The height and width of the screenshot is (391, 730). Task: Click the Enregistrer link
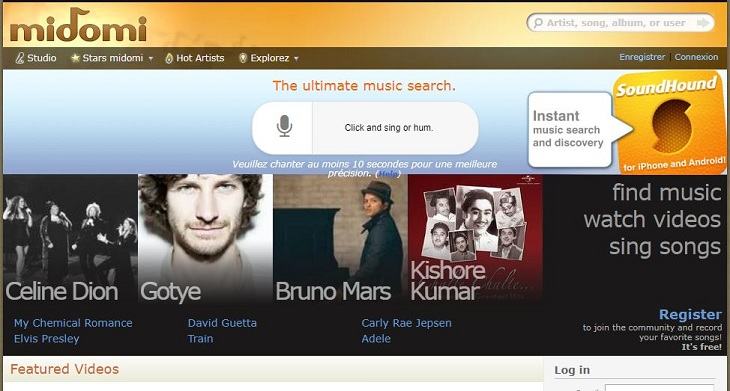click(x=642, y=57)
